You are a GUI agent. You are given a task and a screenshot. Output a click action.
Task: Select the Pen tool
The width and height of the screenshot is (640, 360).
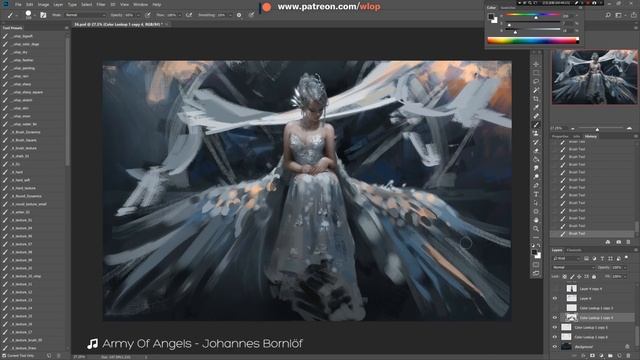pos(536,185)
